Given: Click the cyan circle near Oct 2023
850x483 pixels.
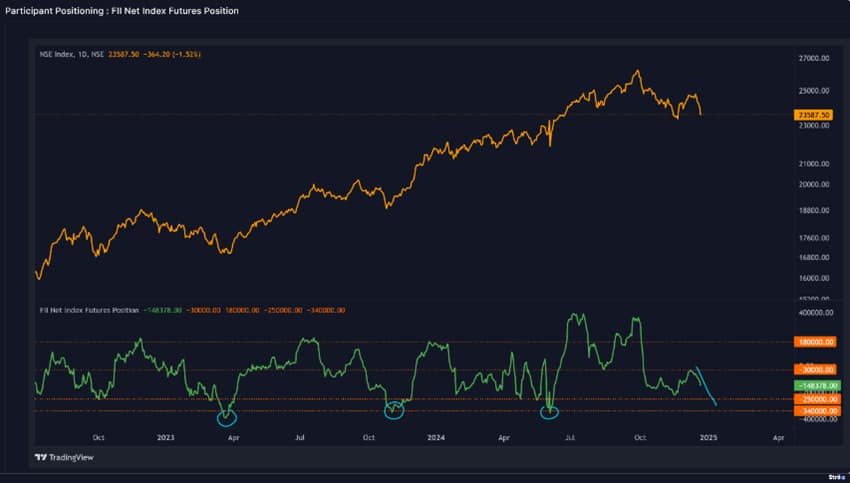Looking at the screenshot, I should [x=396, y=408].
